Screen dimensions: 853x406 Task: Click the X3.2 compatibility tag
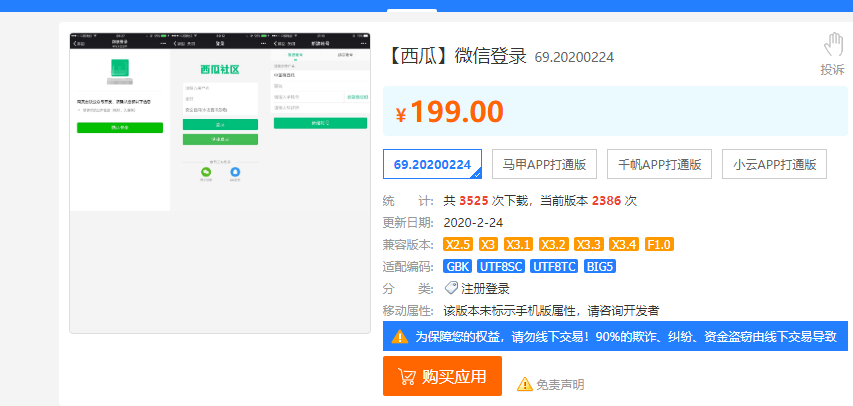click(554, 244)
